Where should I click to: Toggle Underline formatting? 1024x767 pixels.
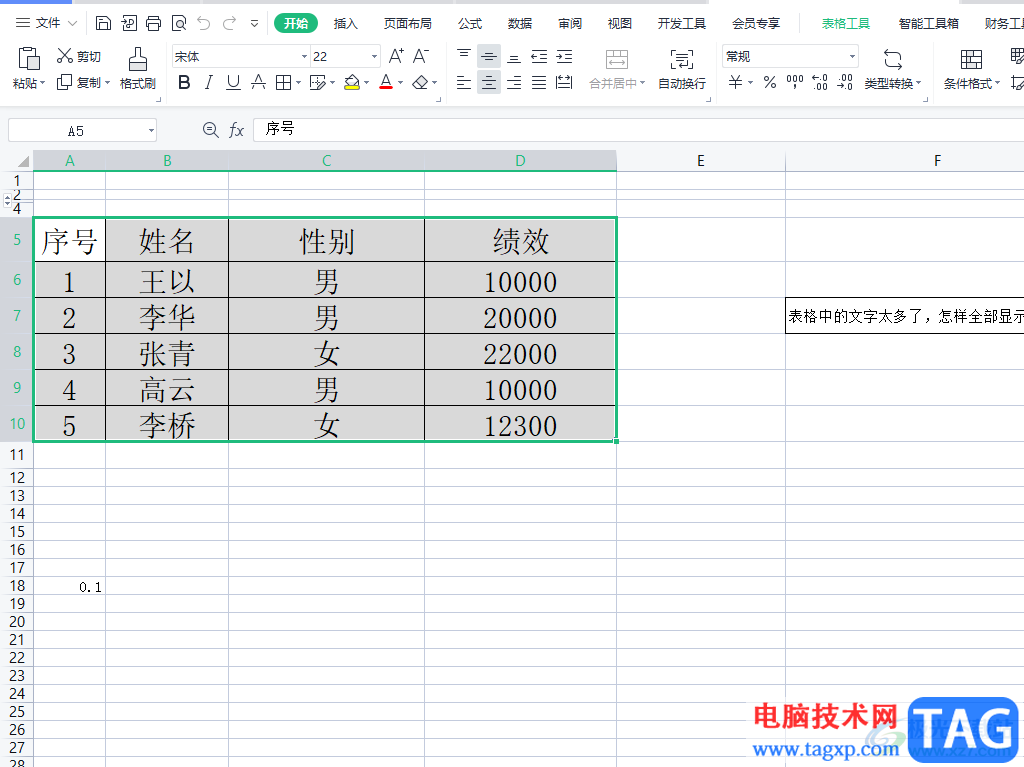(x=233, y=82)
